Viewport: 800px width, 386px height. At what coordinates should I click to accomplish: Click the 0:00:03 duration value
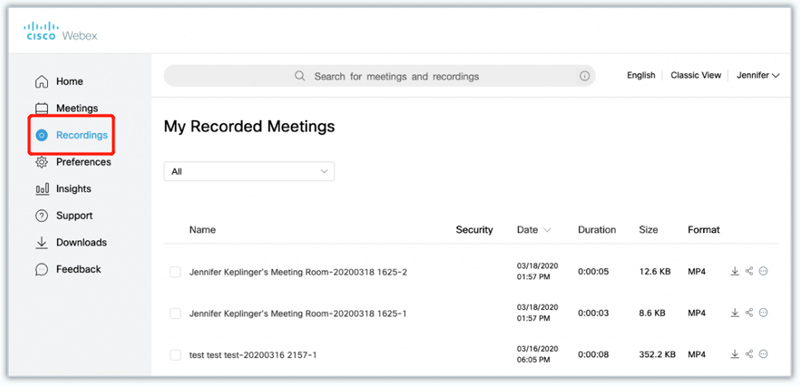click(x=593, y=313)
